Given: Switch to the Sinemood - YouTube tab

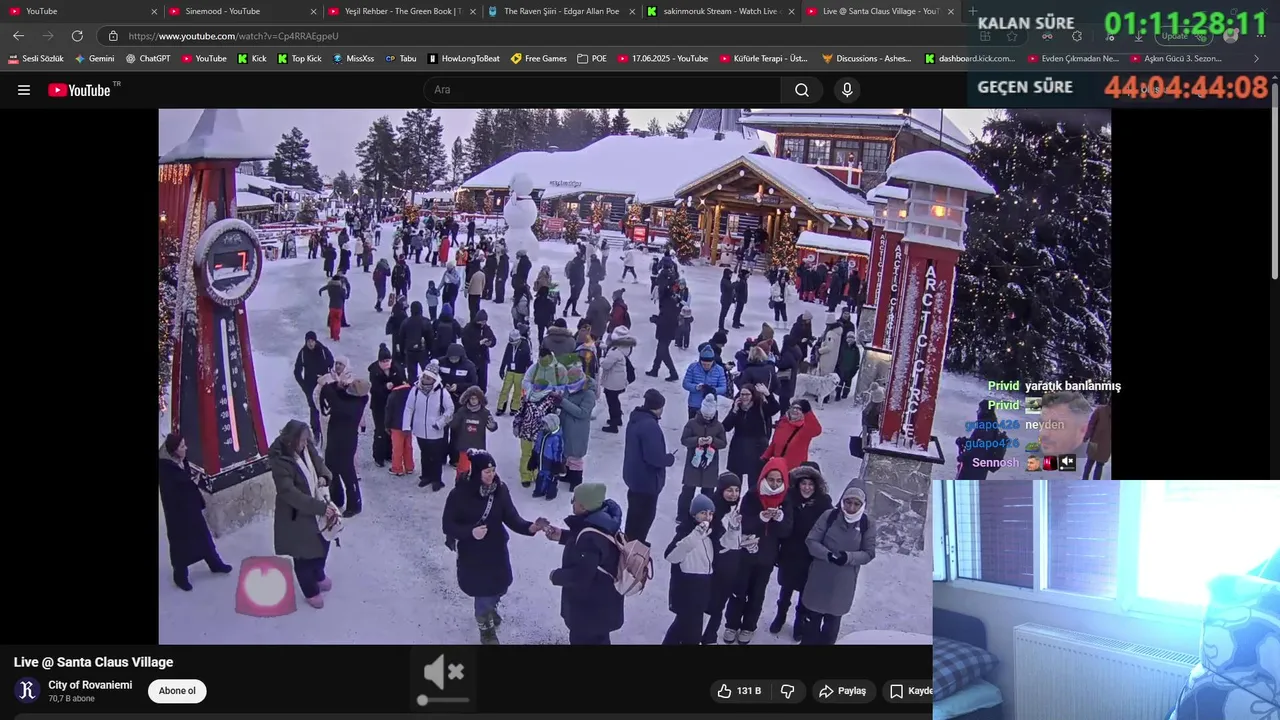Looking at the screenshot, I should [240, 11].
